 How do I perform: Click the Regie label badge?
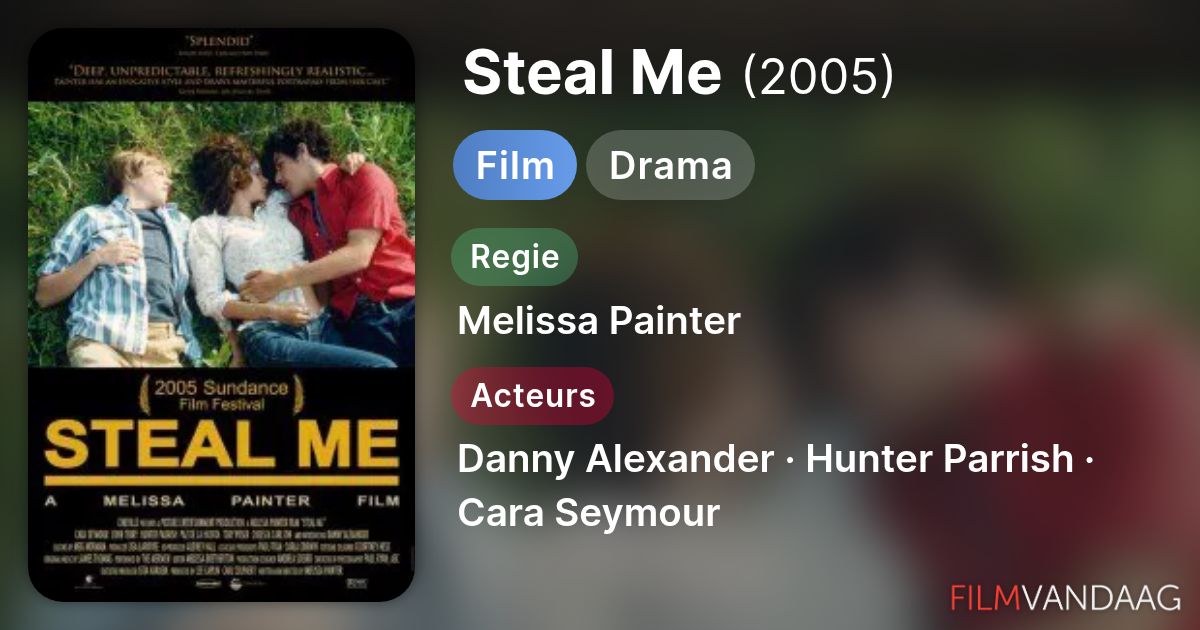tap(515, 257)
